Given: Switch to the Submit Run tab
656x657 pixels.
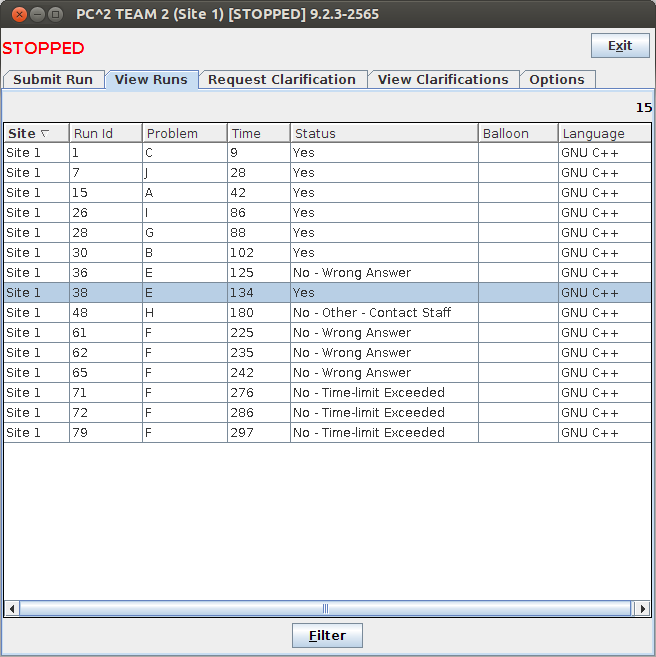Looking at the screenshot, I should 53,80.
